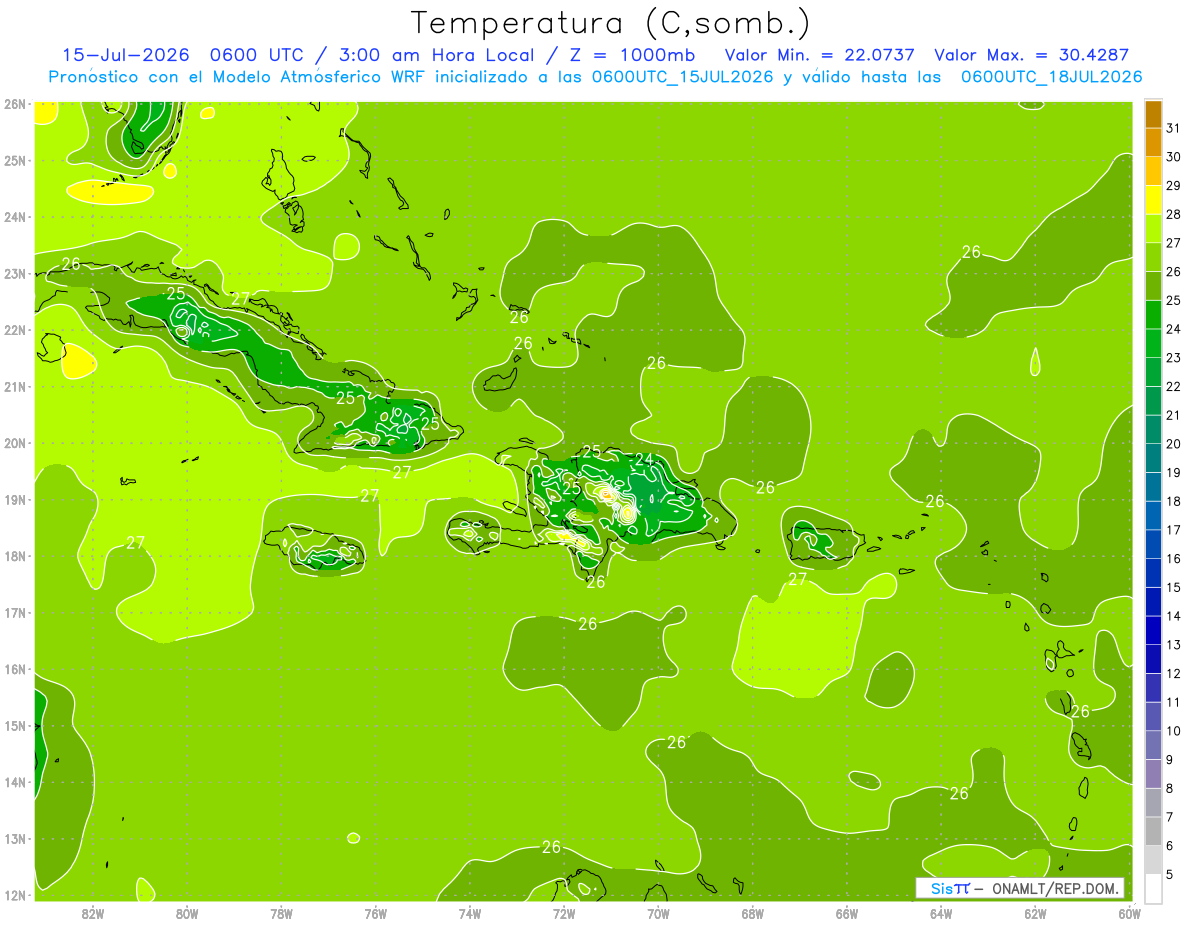This screenshot has width=1200, height=927.
Task: Click the latitude axis label 22N
Action: [x=14, y=330]
